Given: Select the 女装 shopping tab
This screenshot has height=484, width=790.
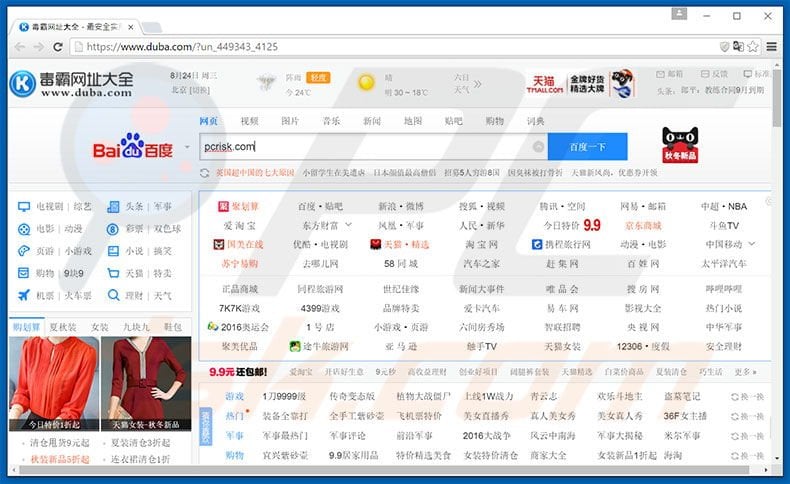Looking at the screenshot, I should pyautogui.click(x=99, y=327).
